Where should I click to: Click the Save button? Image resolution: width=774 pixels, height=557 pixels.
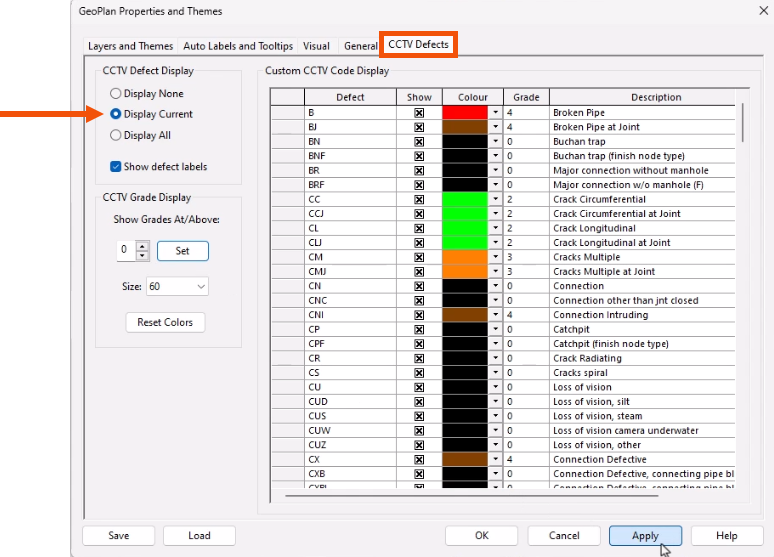click(118, 536)
